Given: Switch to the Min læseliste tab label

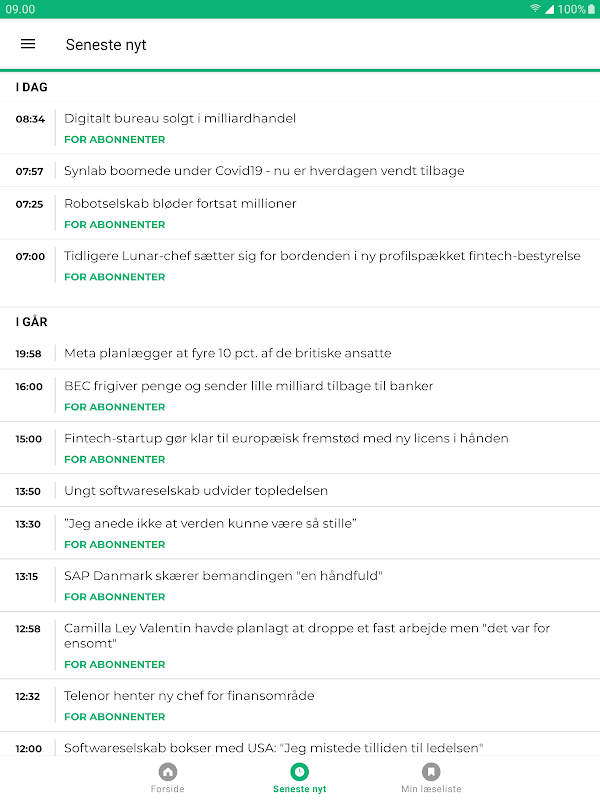Looking at the screenshot, I should [x=431, y=789].
